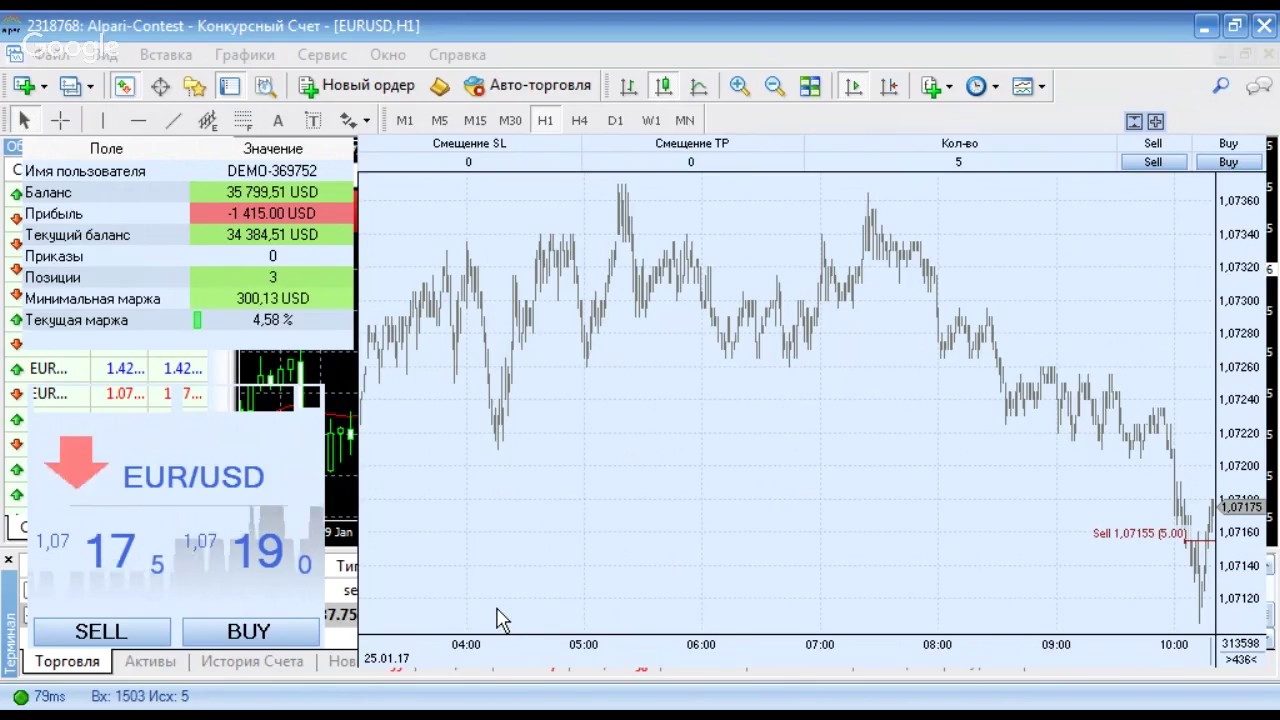The image size is (1280, 720).
Task: Switch to M1 timeframe
Action: (x=405, y=120)
